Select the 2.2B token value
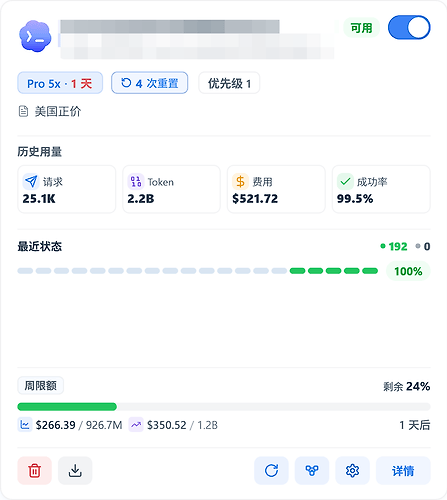 click(x=141, y=199)
